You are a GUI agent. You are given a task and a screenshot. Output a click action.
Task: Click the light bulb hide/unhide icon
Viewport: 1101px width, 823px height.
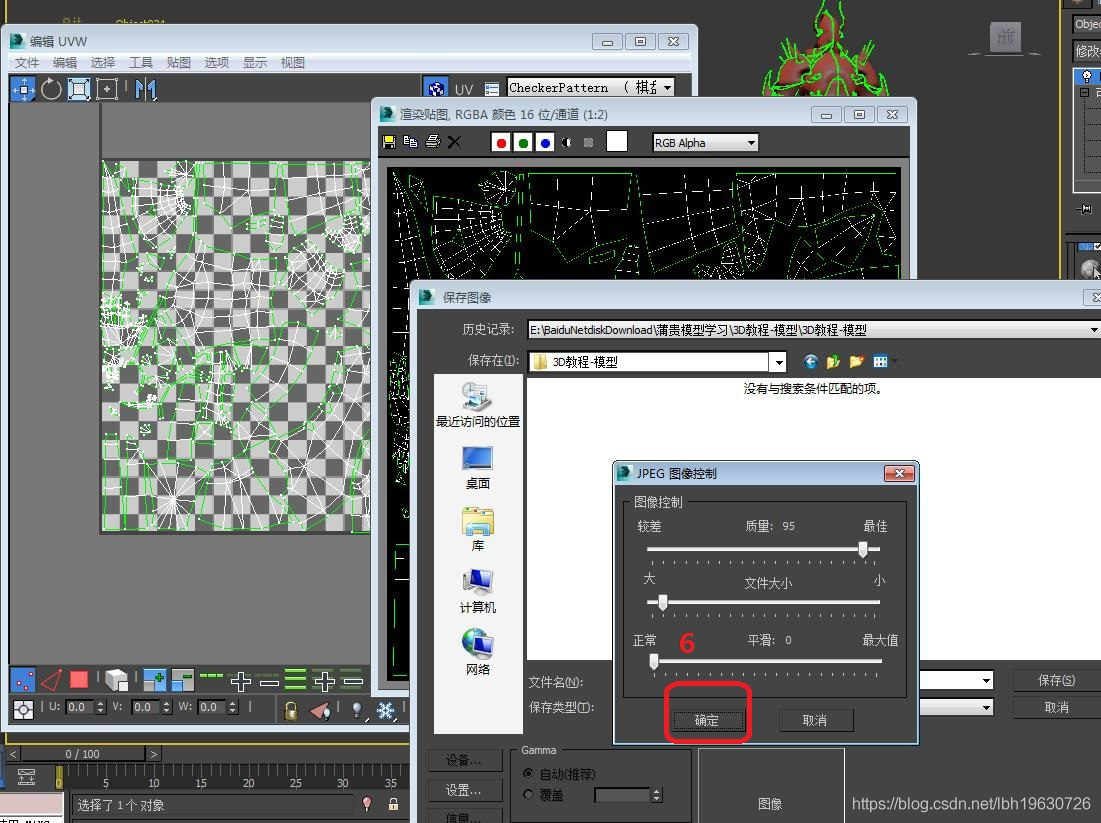point(357,711)
